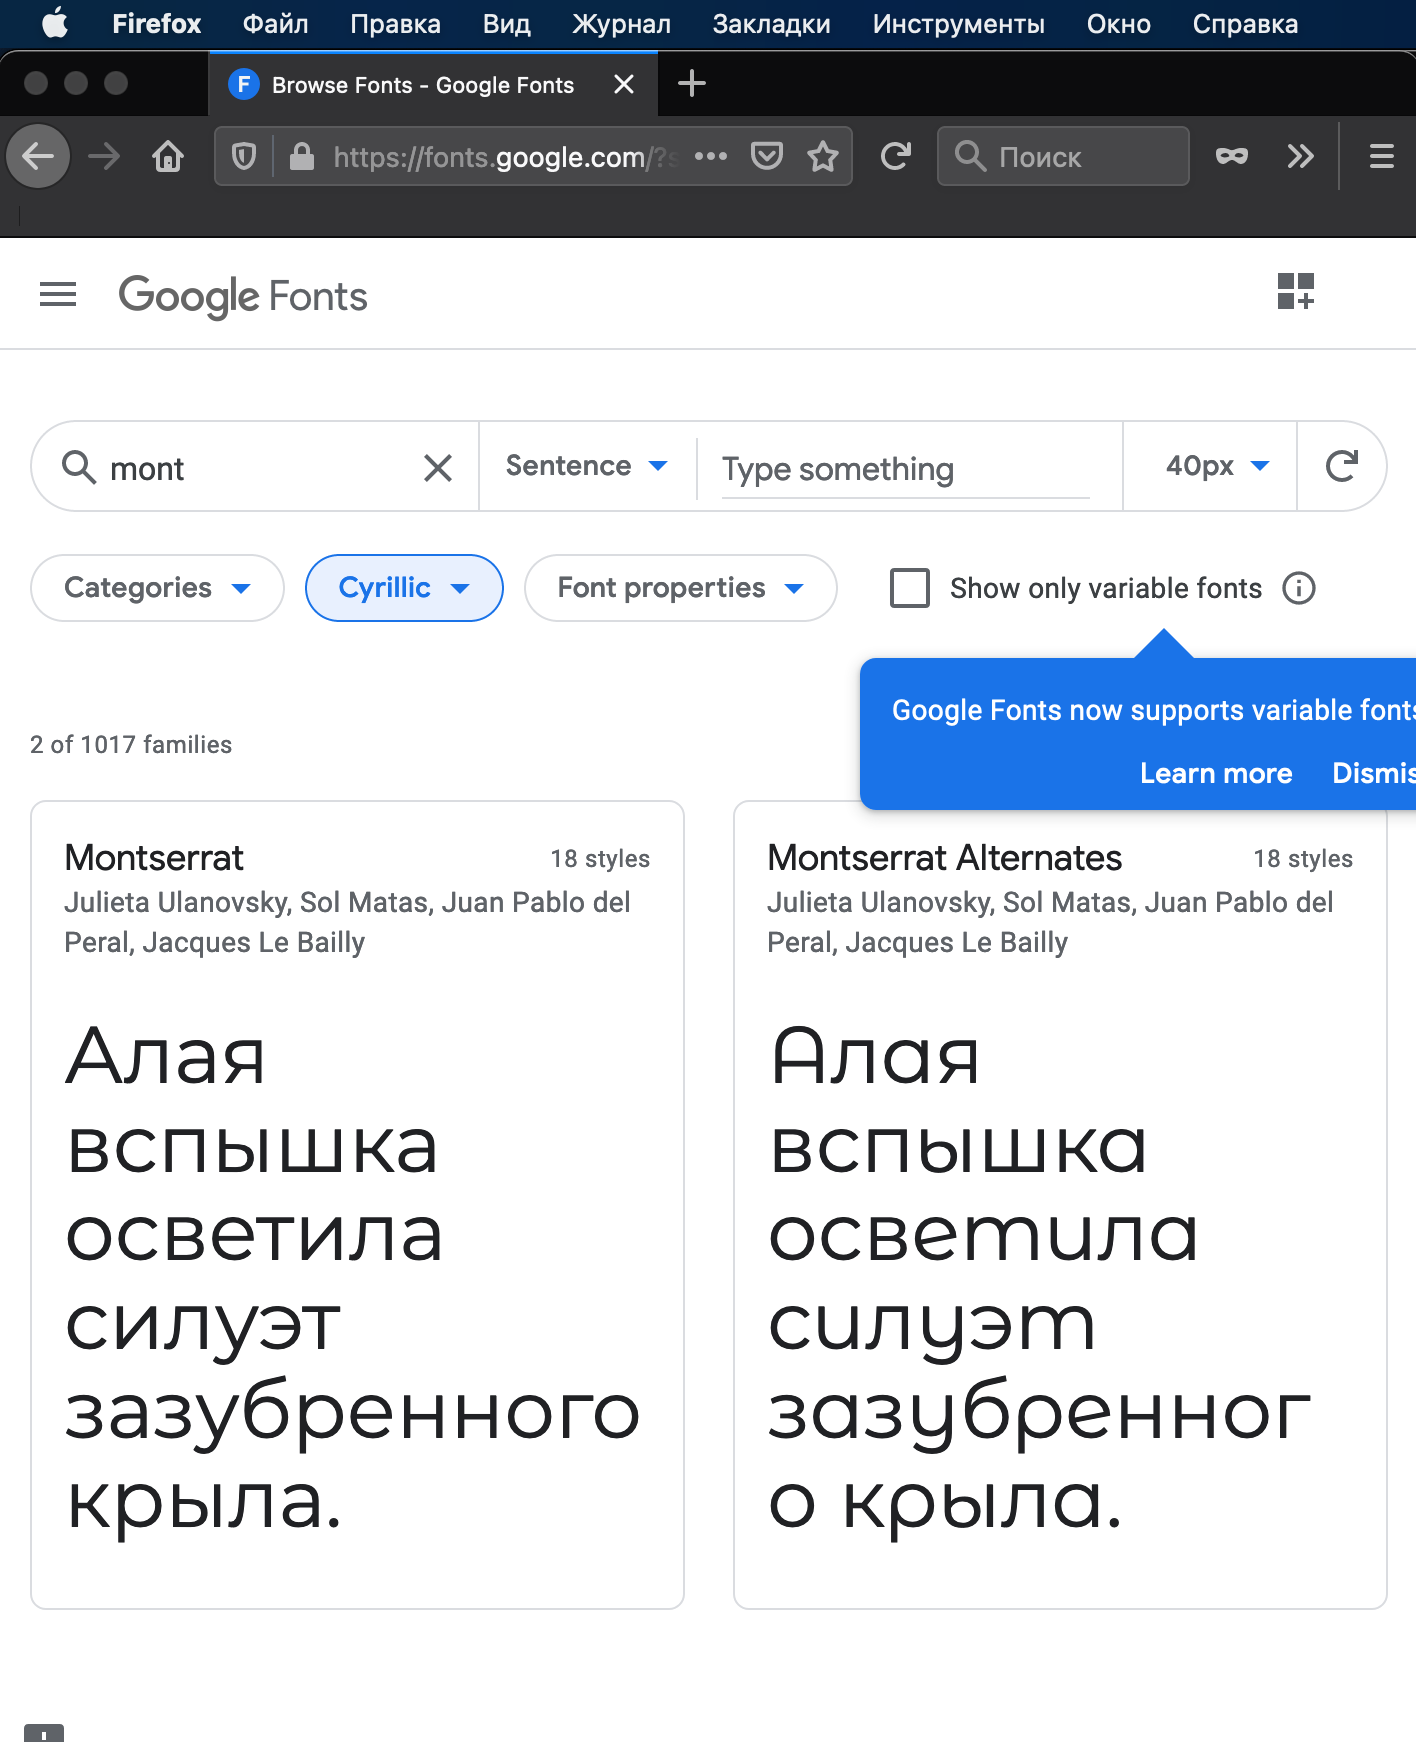
Task: Open the Montserrat Alternates font family name
Action: 945,858
